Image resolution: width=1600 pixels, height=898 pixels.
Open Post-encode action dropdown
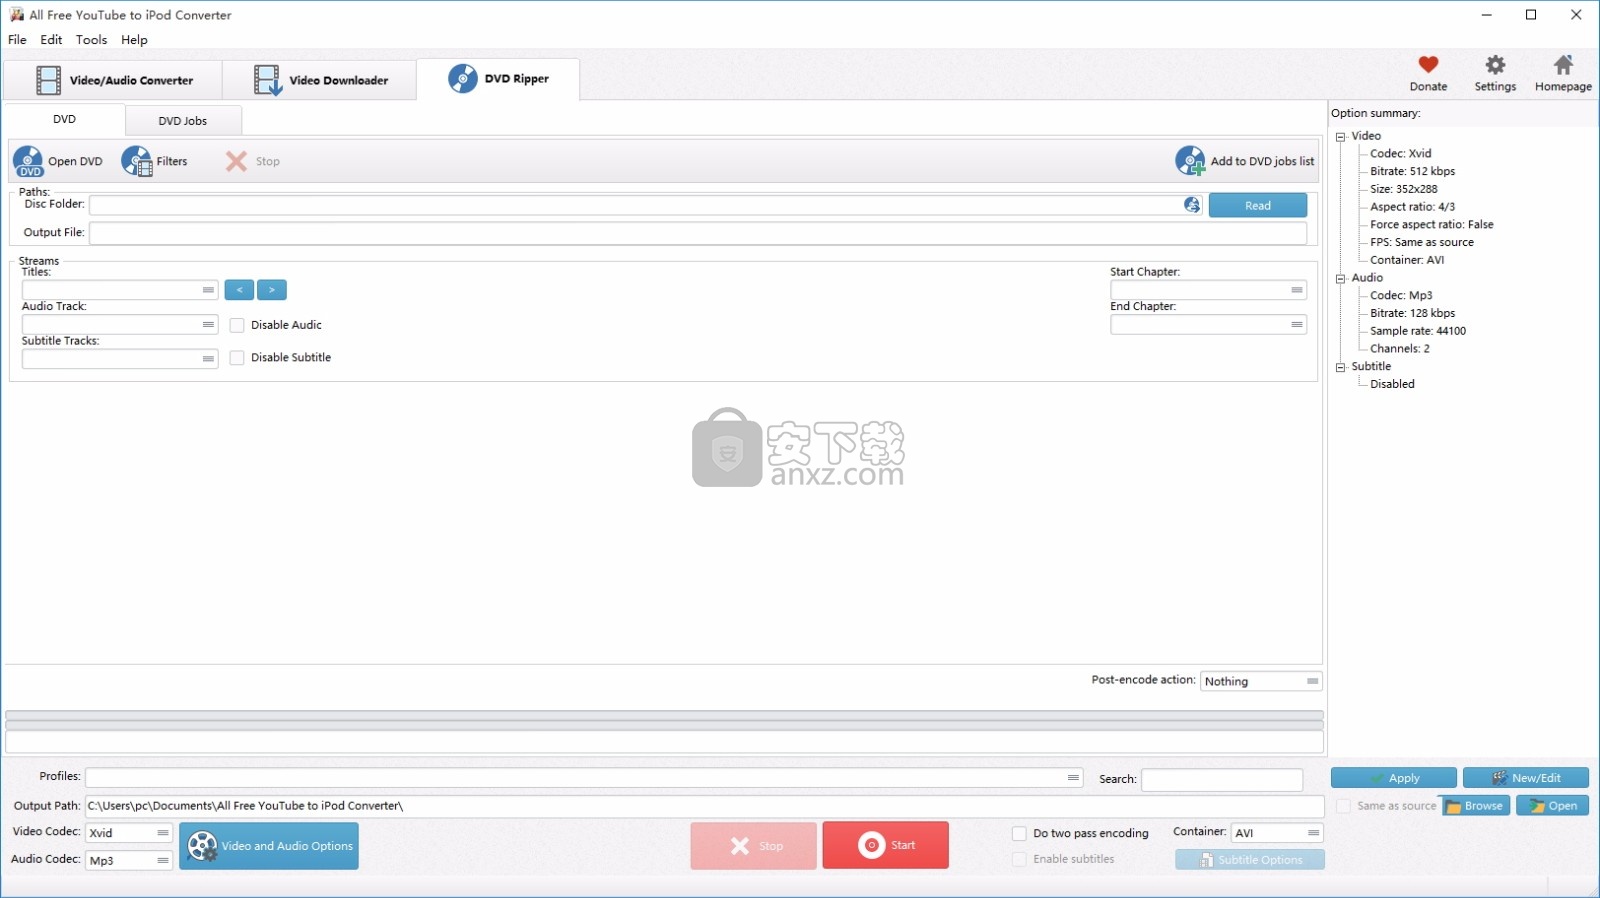(1261, 681)
